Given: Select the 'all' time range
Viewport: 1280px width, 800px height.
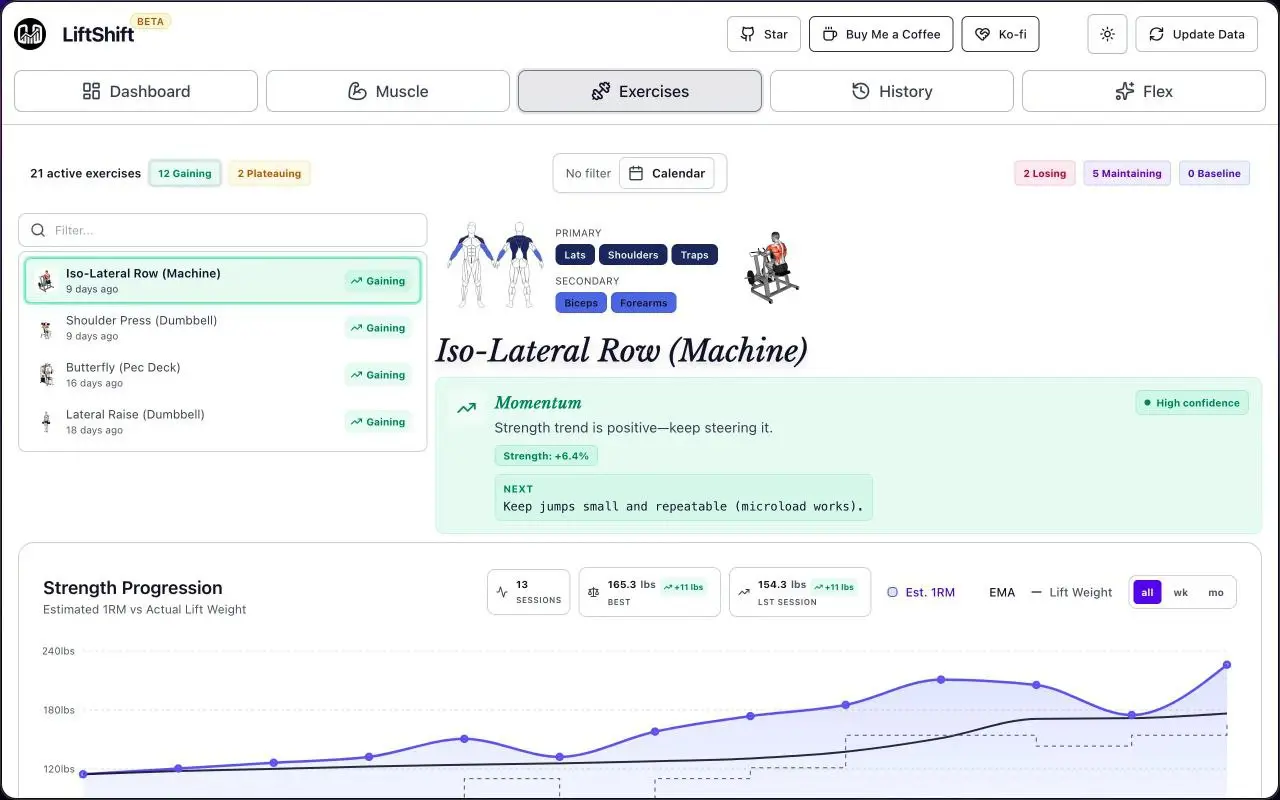Looking at the screenshot, I should point(1147,592).
